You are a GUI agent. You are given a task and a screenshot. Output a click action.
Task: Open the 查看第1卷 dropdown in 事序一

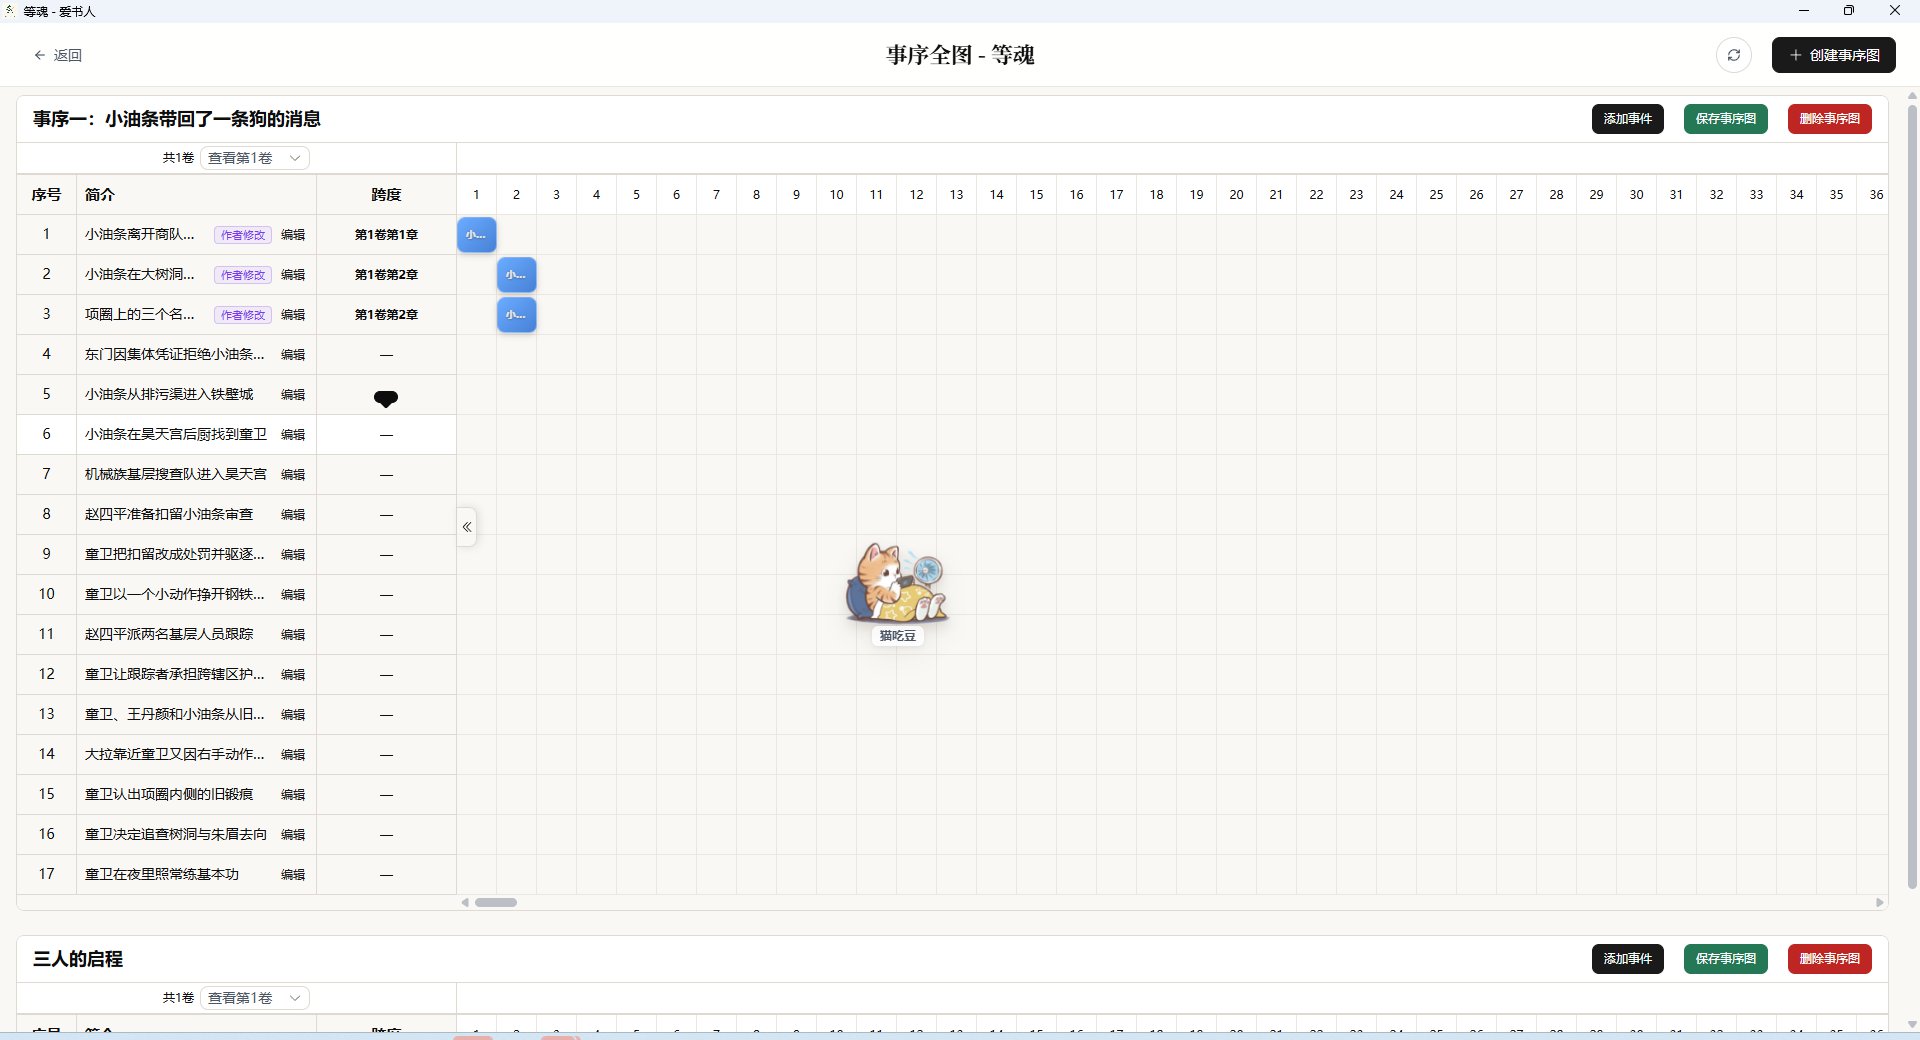(x=255, y=158)
